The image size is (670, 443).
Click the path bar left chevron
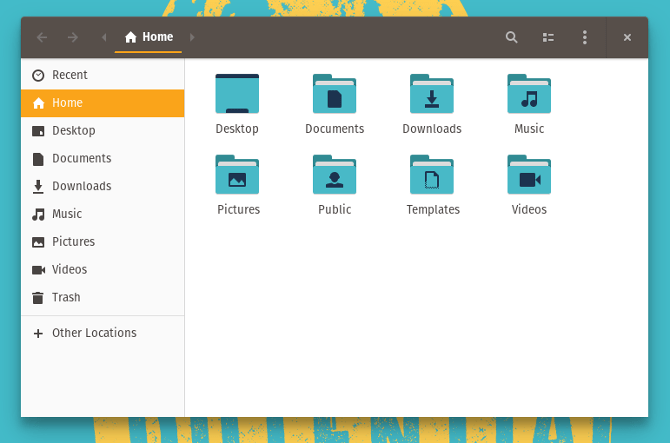pos(104,38)
